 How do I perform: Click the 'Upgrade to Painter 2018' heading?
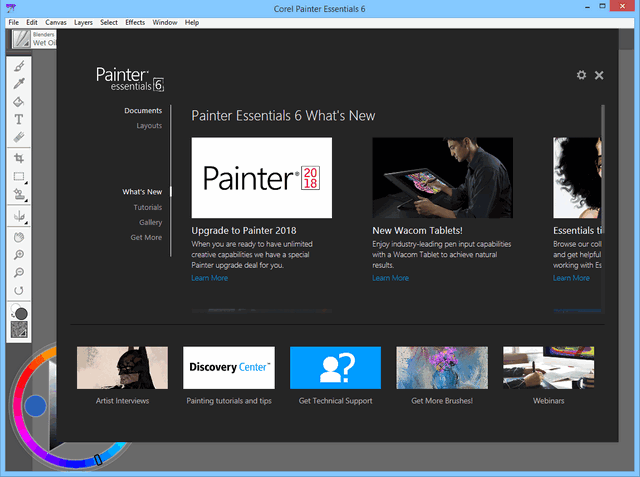pos(244,231)
